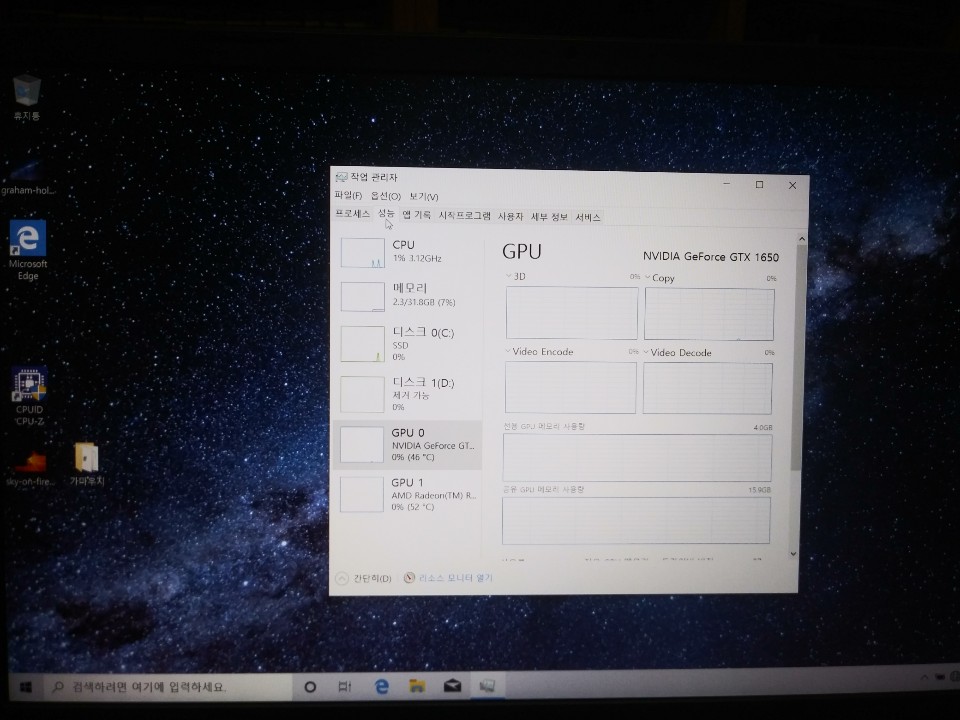The image size is (960, 720).
Task: Minimize the Task Manager window
Action: tap(727, 183)
